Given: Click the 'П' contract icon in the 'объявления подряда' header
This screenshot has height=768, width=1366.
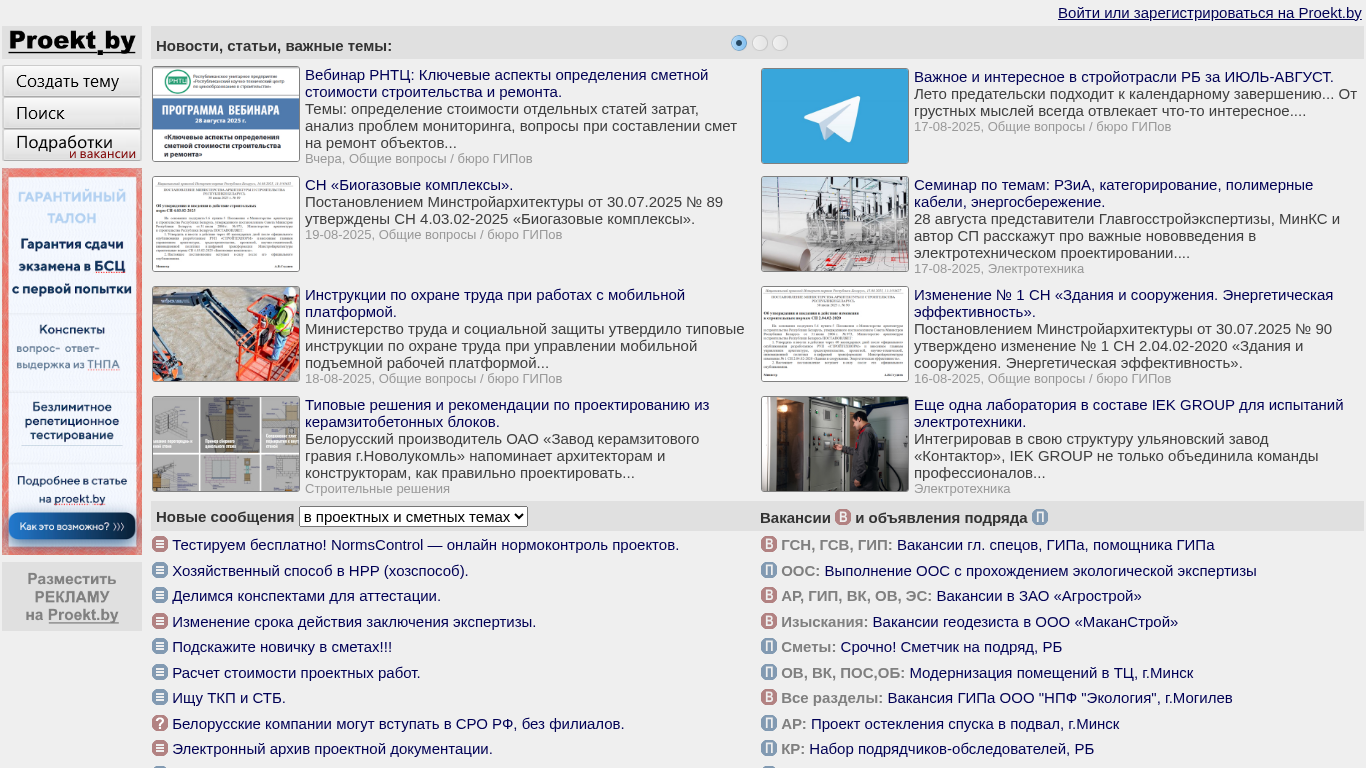Looking at the screenshot, I should coord(1040,517).
